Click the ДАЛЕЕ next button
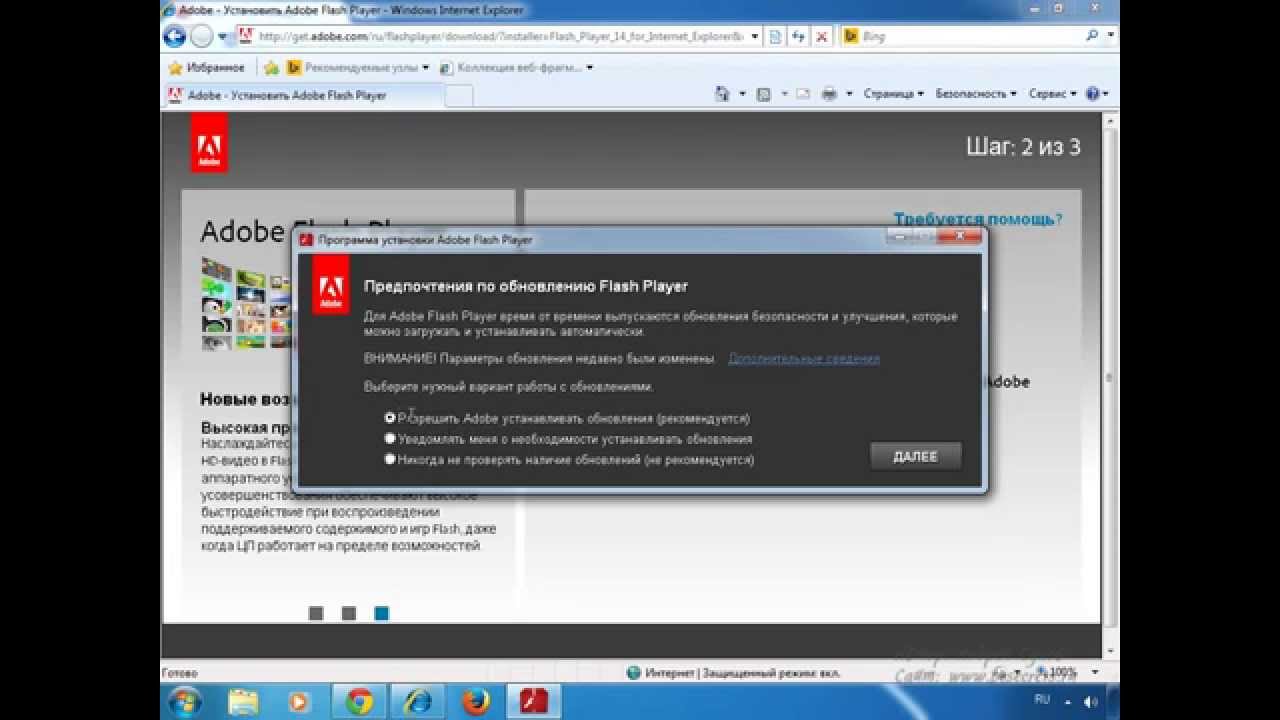Screen dimensions: 1280x720 coord(915,456)
